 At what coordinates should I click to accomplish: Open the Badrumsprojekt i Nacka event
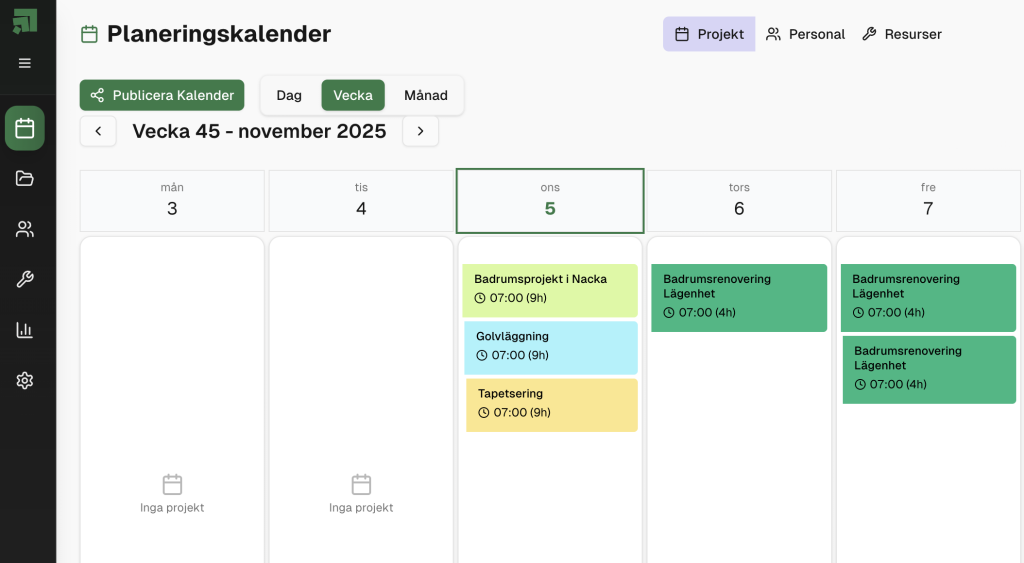pos(550,289)
